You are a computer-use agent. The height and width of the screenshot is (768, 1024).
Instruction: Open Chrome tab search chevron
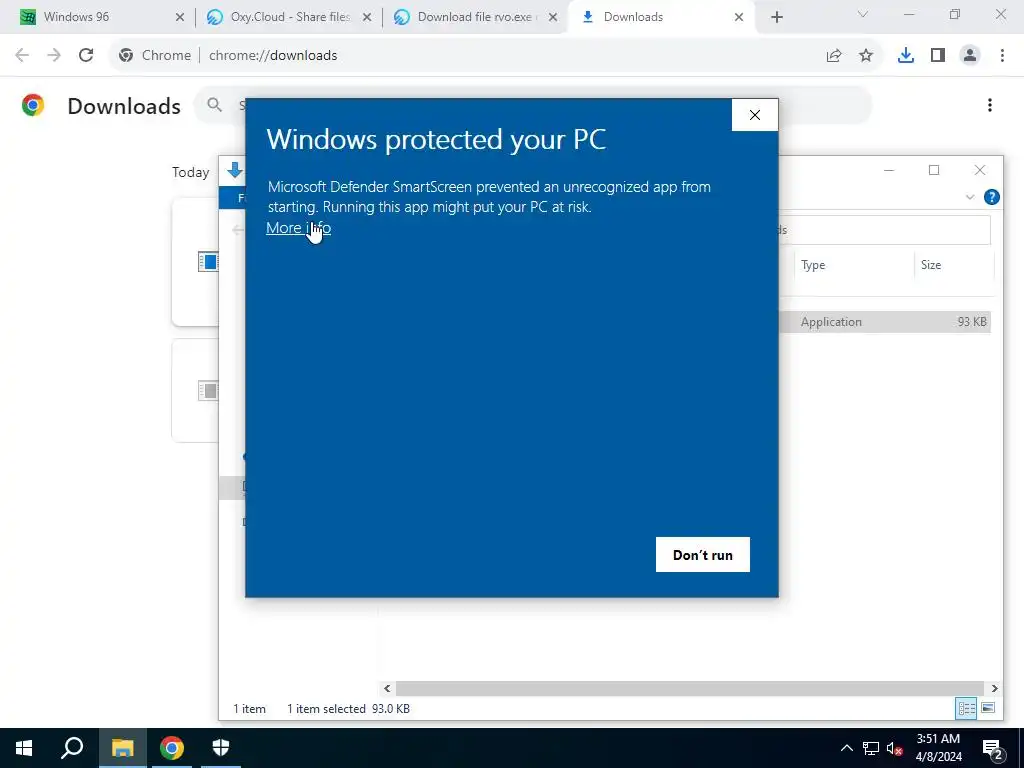pos(863,14)
